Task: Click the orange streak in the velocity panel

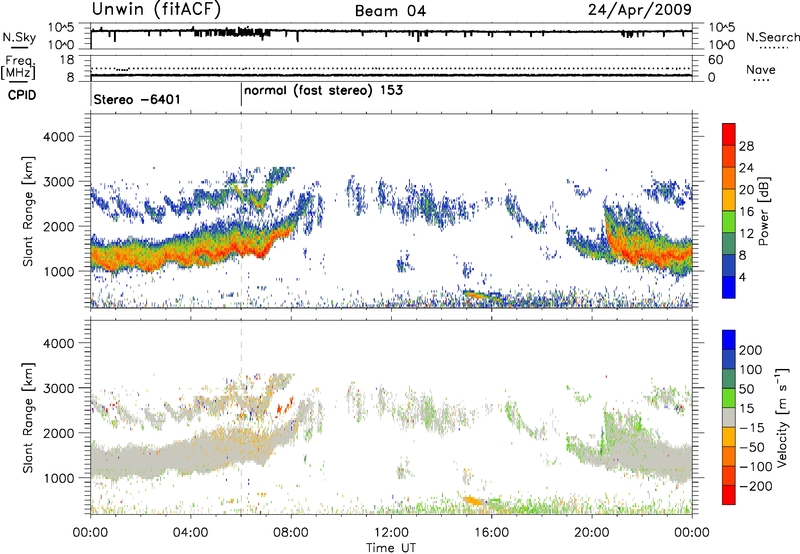Action: click(475, 501)
